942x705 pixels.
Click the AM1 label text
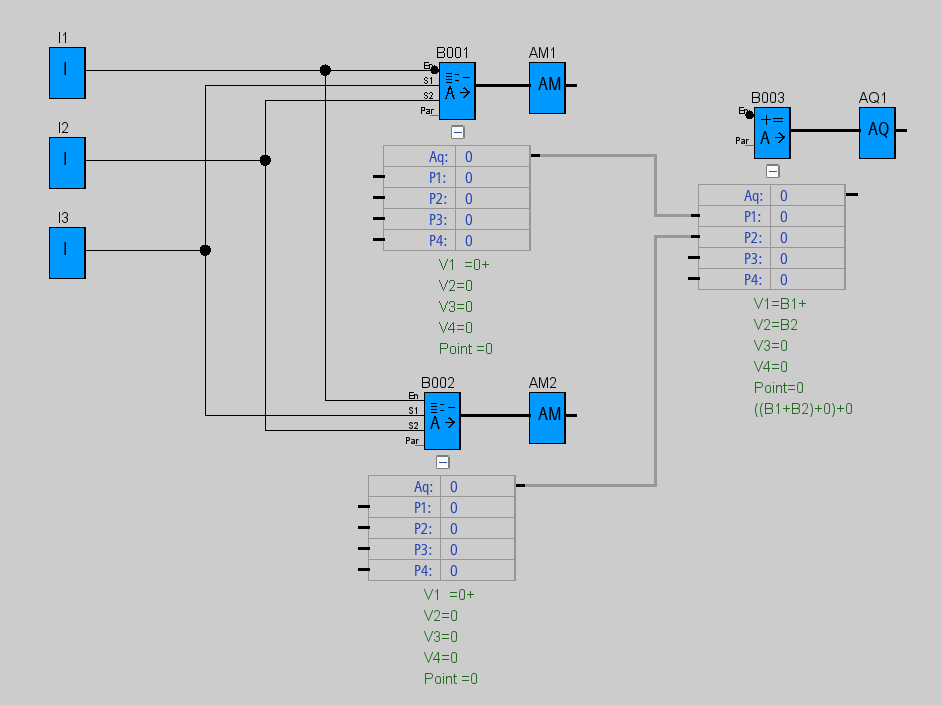pyautogui.click(x=542, y=53)
